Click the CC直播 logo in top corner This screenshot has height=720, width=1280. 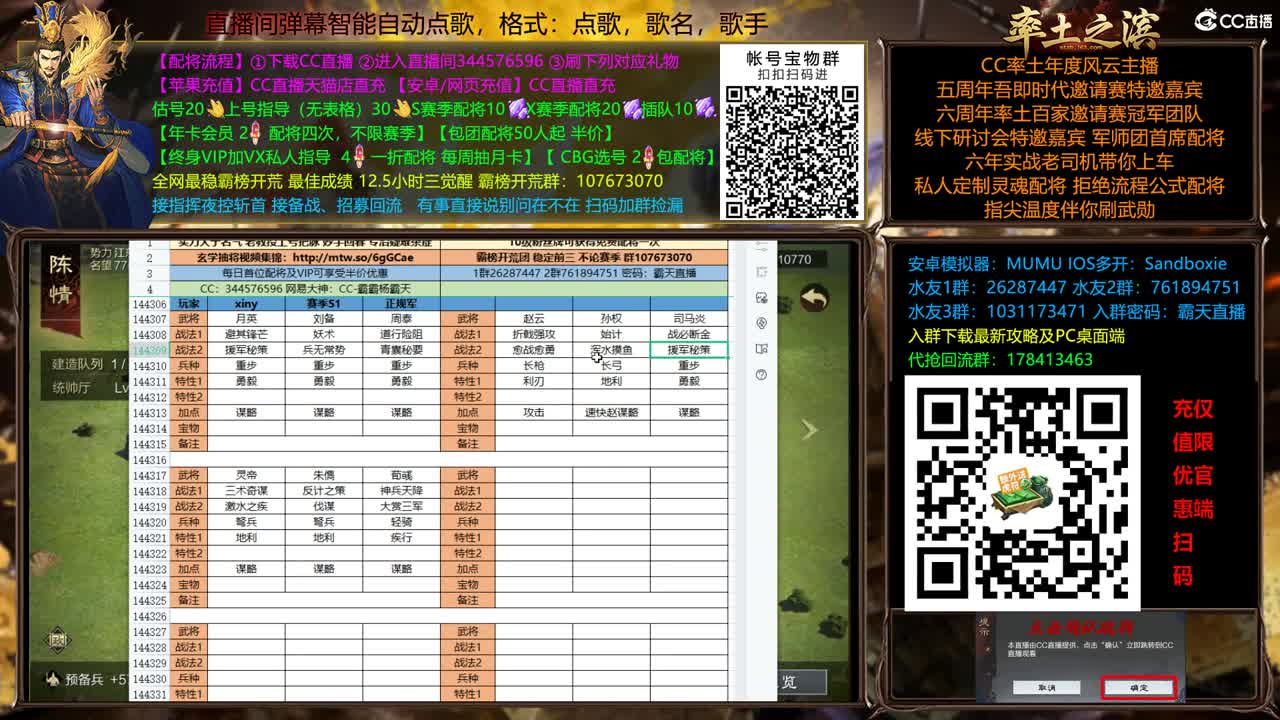1233,21
